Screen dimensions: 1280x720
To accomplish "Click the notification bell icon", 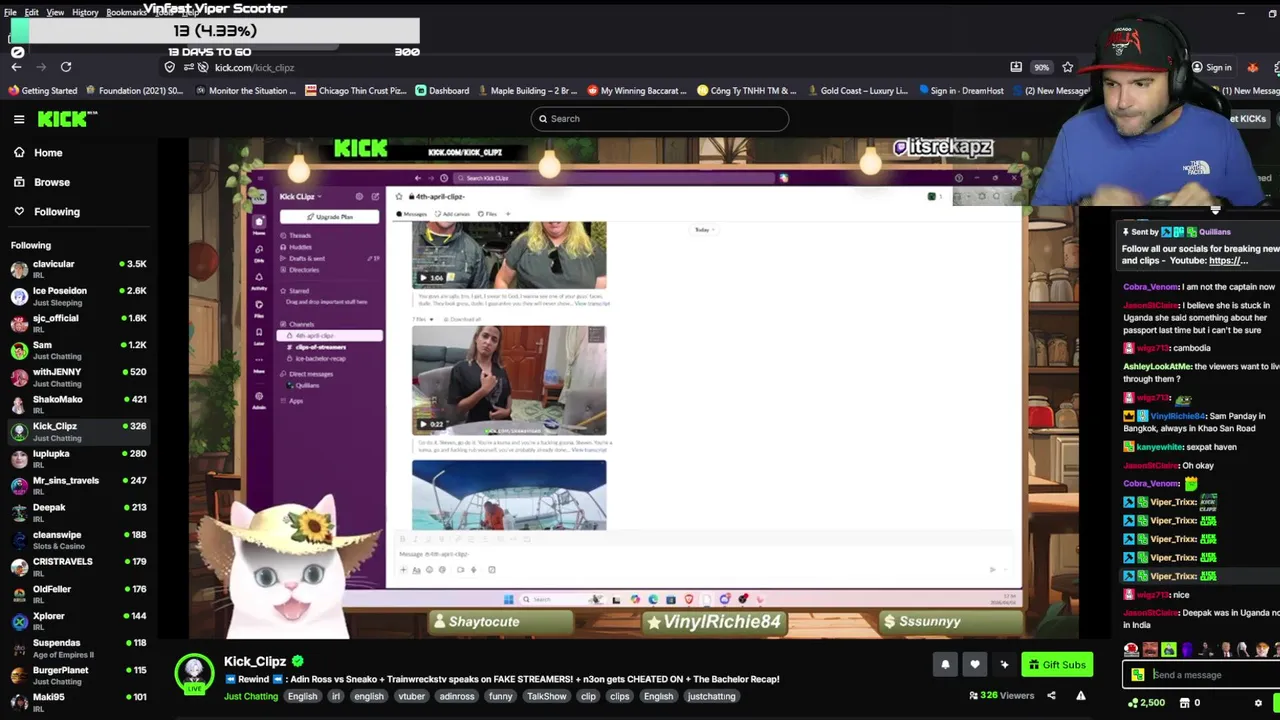I will coord(945,664).
